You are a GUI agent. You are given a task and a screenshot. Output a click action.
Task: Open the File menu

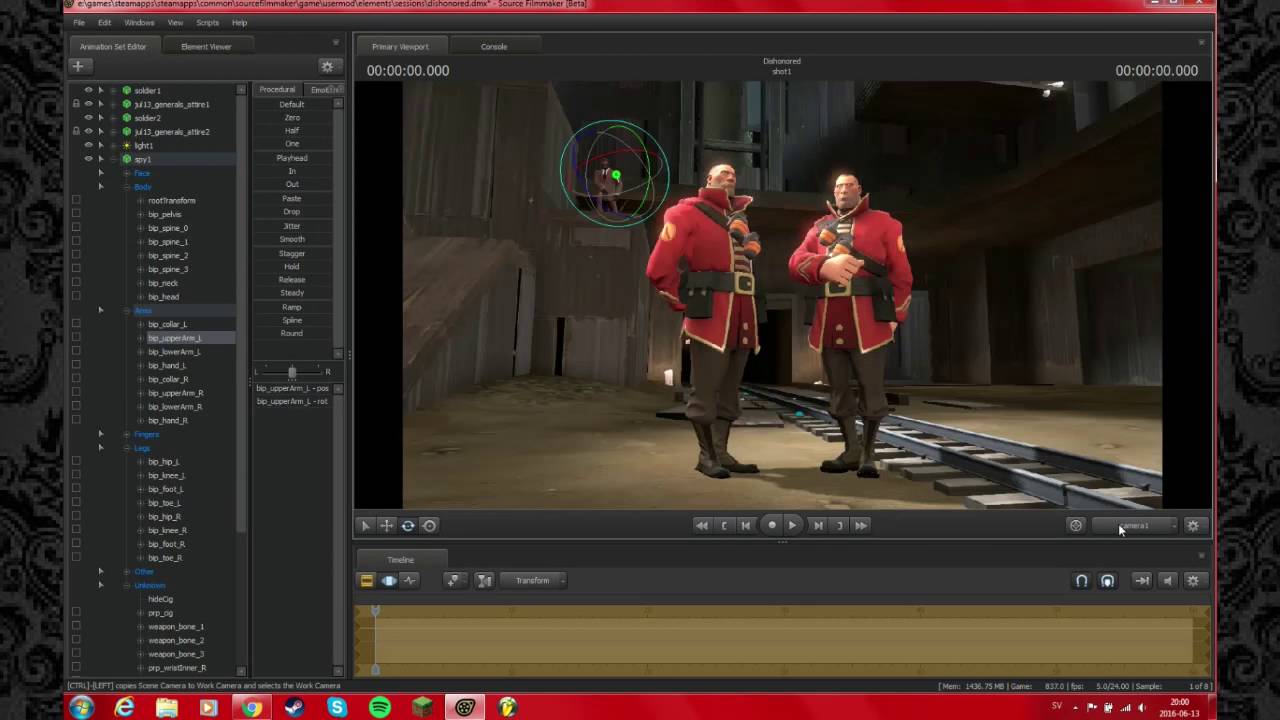(x=79, y=22)
